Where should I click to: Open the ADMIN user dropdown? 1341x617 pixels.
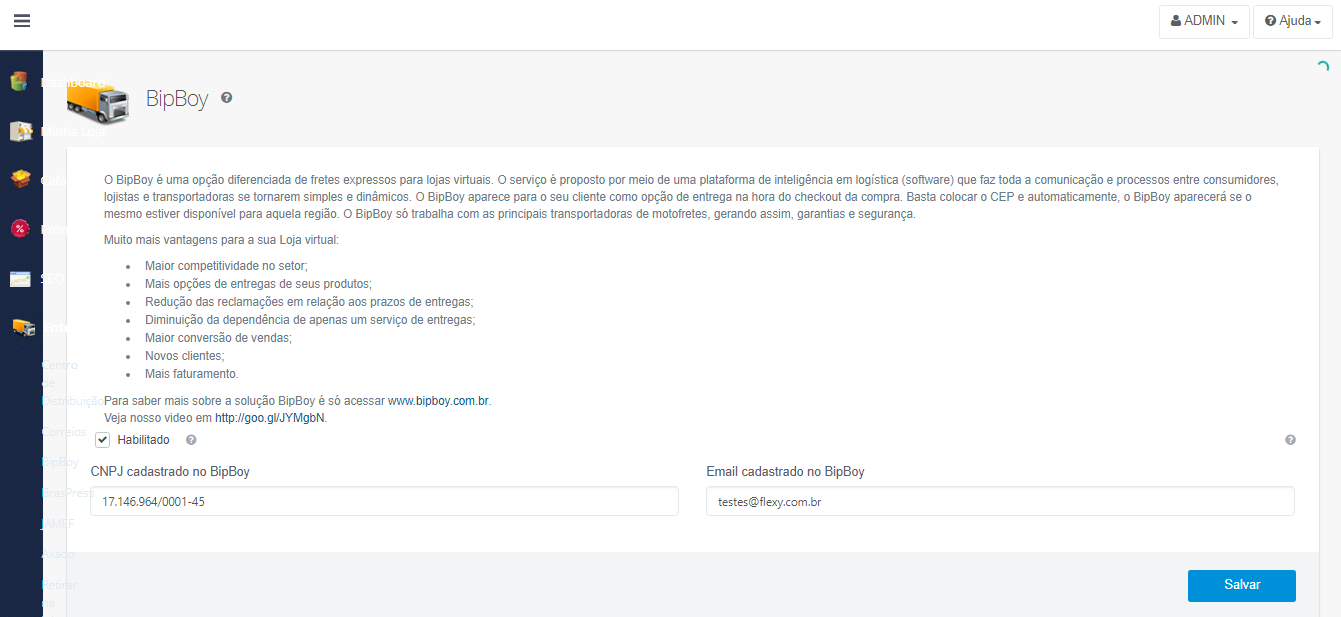[x=1204, y=21]
